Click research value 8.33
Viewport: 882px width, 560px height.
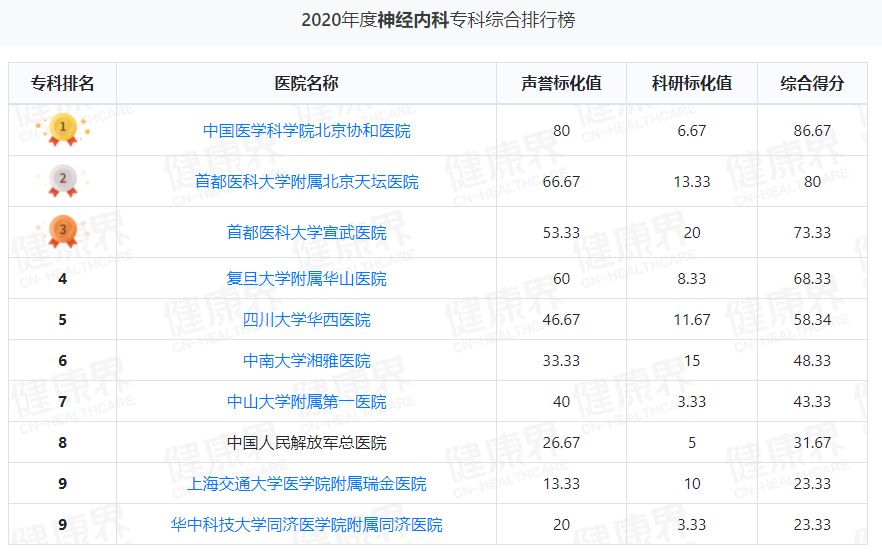coord(692,278)
